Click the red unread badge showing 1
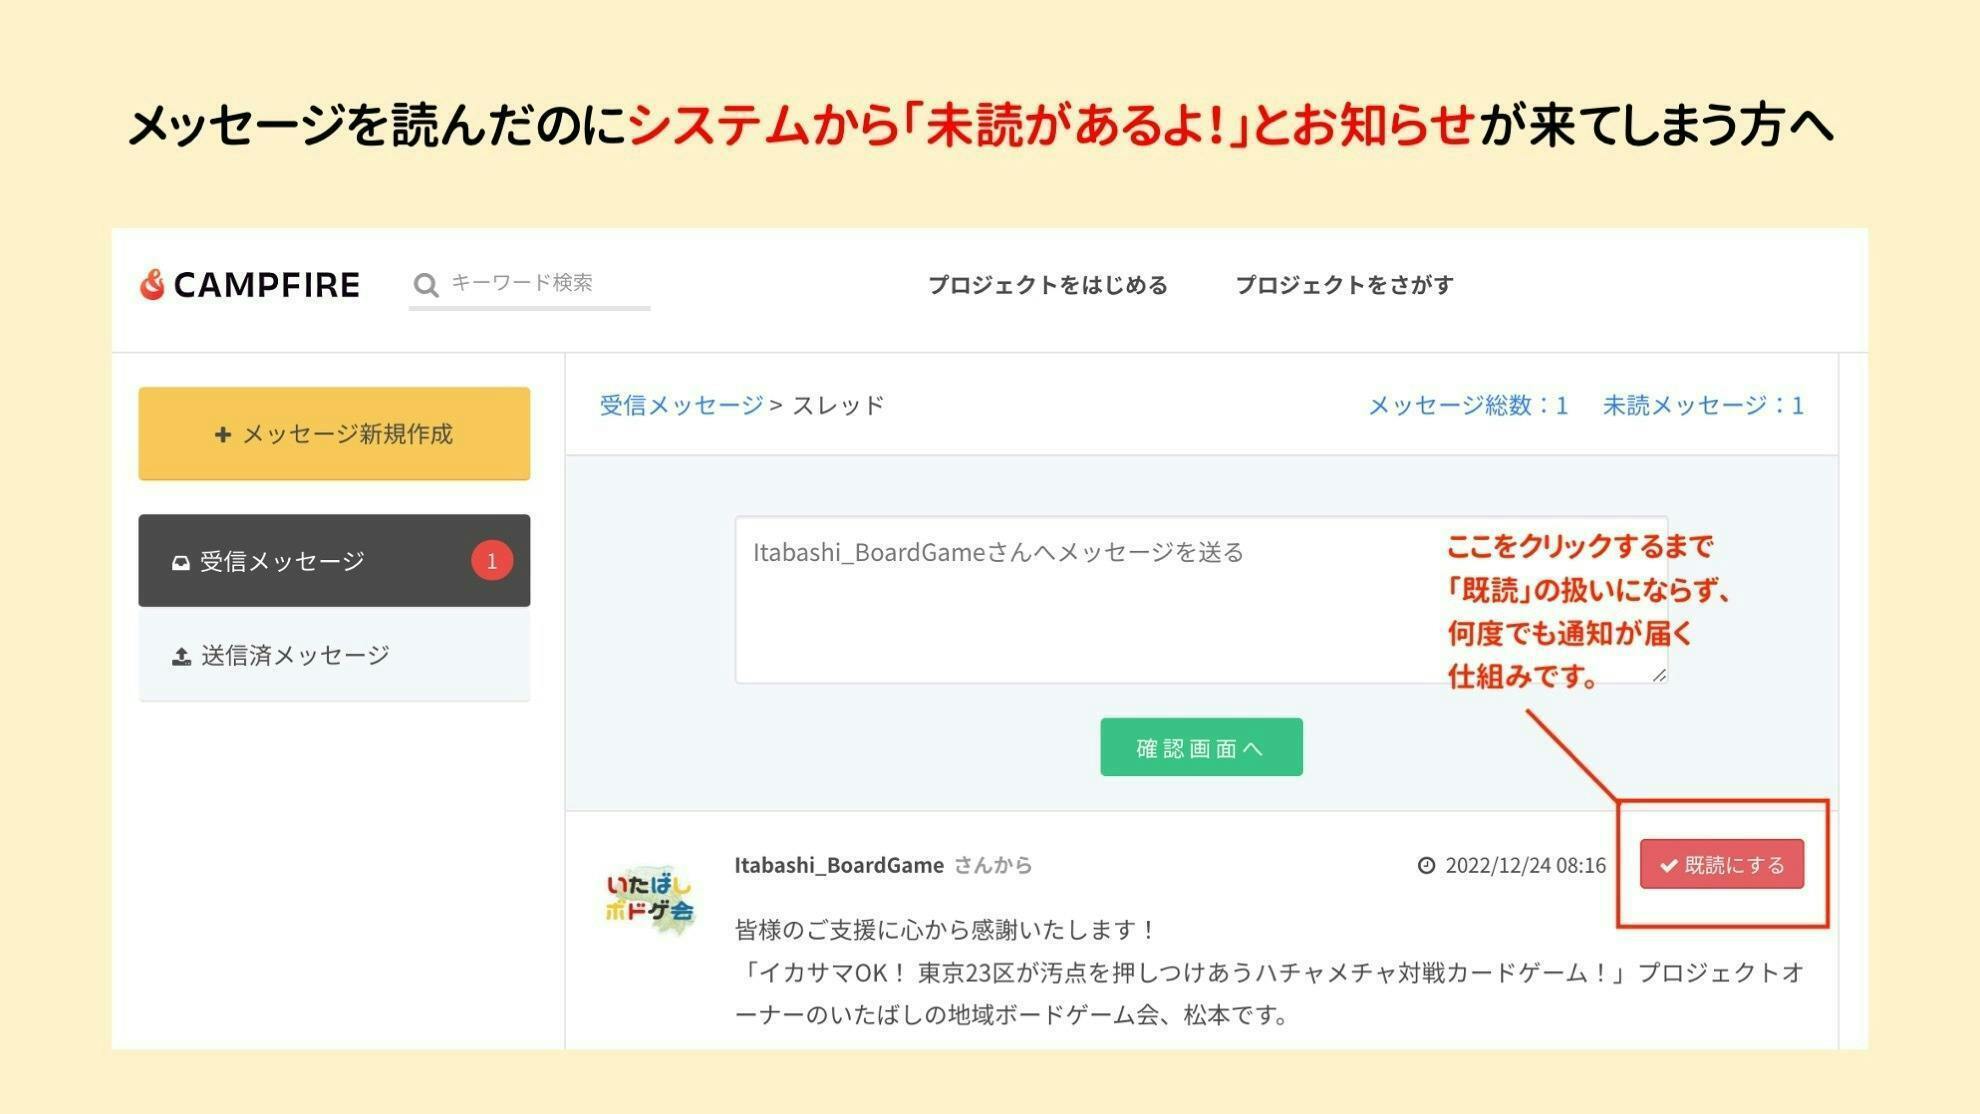The height and width of the screenshot is (1114, 1980). (491, 561)
